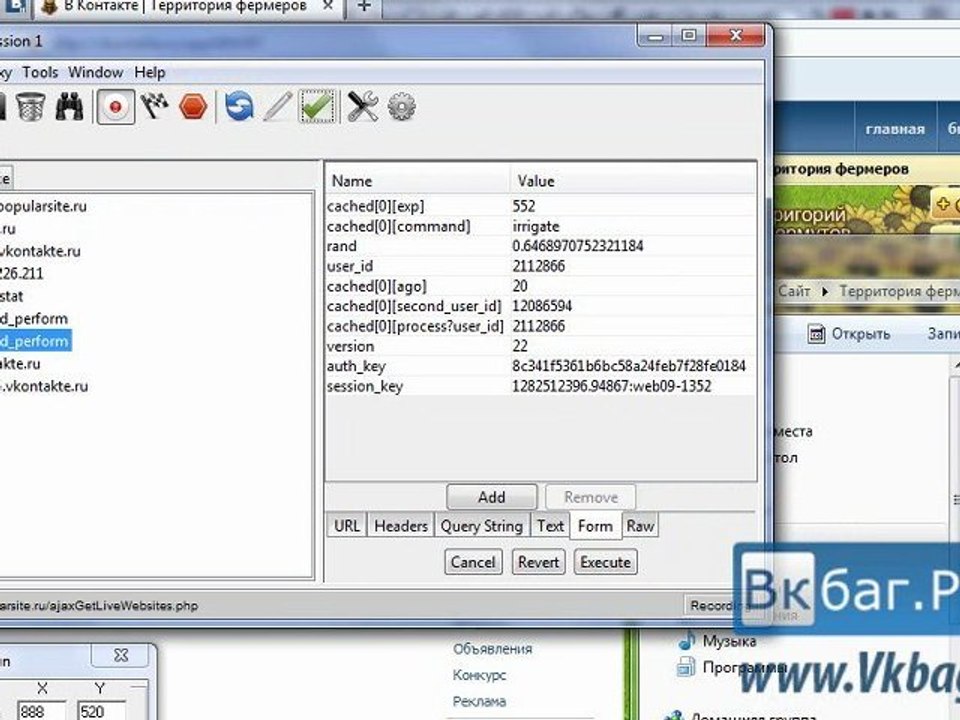Click the trash bin clear session icon
The width and height of the screenshot is (960, 720).
(x=31, y=107)
